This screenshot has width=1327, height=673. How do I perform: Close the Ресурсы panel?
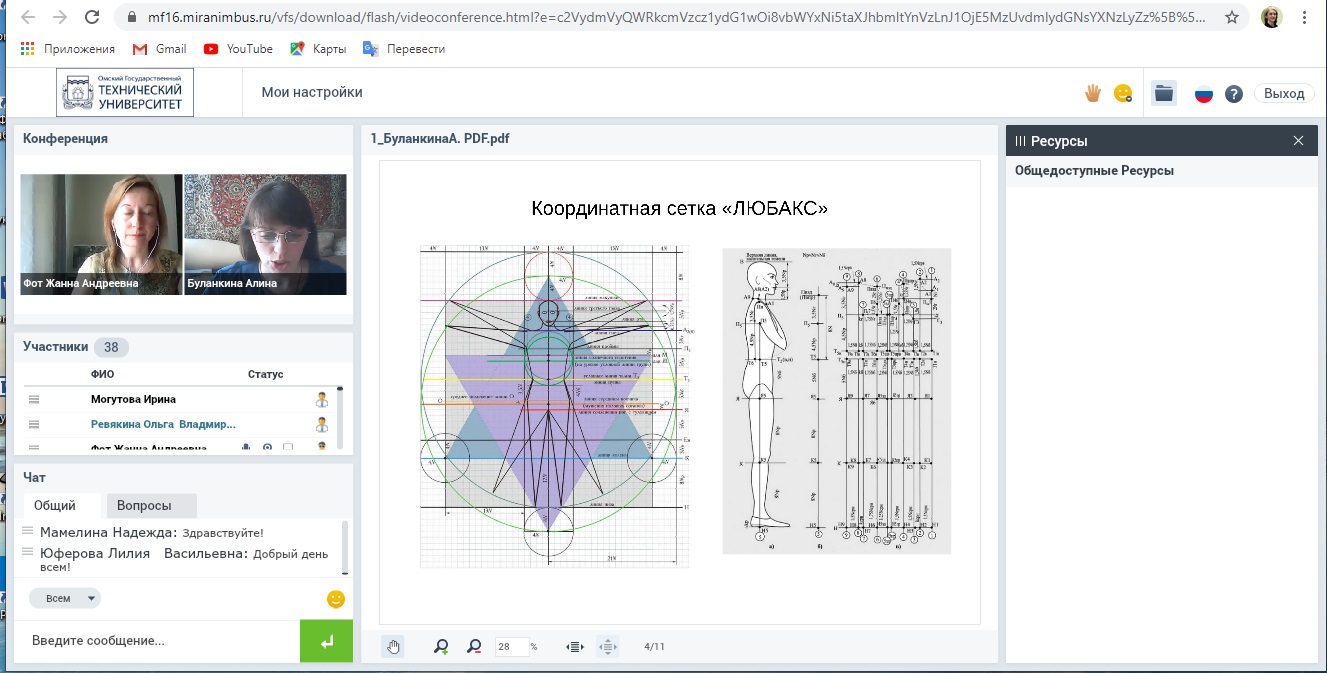click(1298, 141)
